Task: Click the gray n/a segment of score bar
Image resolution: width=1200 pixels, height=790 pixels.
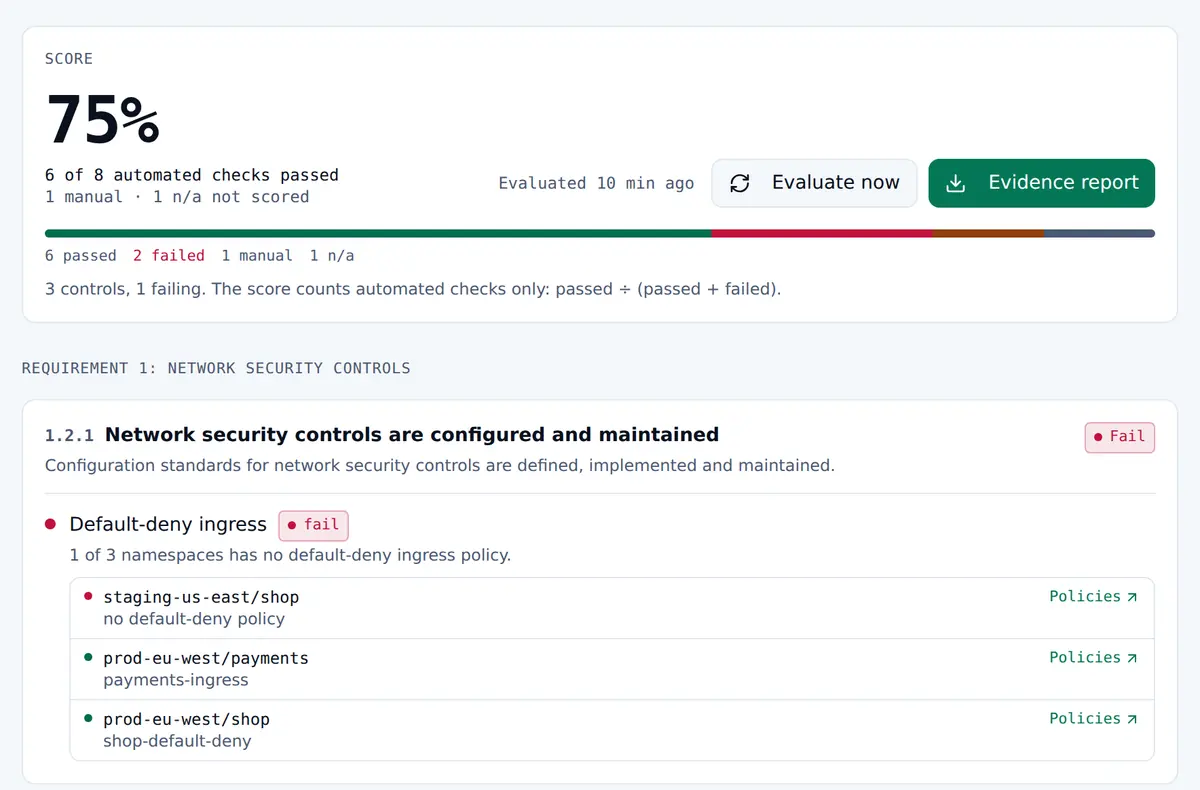Action: (x=1099, y=233)
